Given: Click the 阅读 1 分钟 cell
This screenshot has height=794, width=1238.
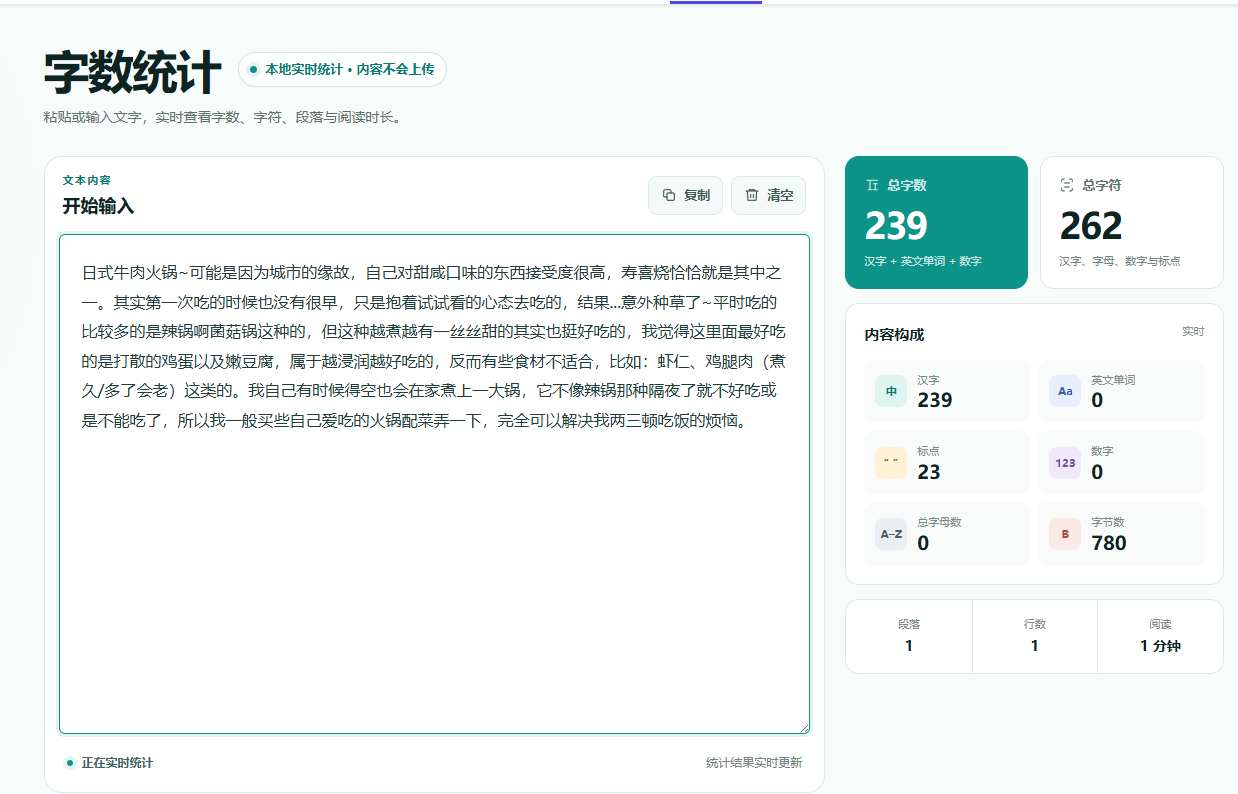Looking at the screenshot, I should coord(1160,636).
